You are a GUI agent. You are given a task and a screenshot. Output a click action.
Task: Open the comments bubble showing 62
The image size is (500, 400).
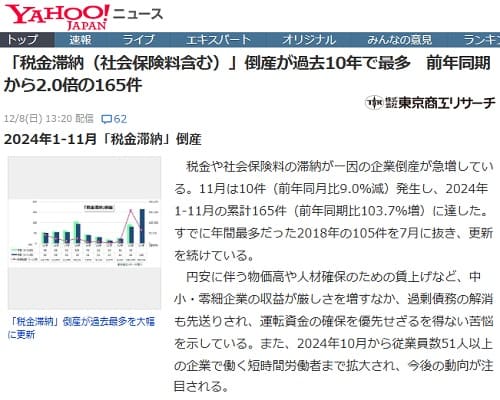114,119
